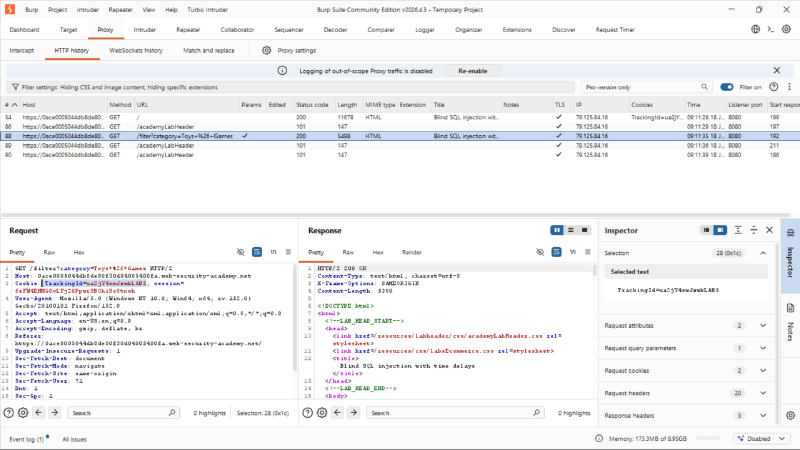Viewport: 800px width, 450px height.
Task: Switch to WebSockets history sub-tab
Action: 136,51
